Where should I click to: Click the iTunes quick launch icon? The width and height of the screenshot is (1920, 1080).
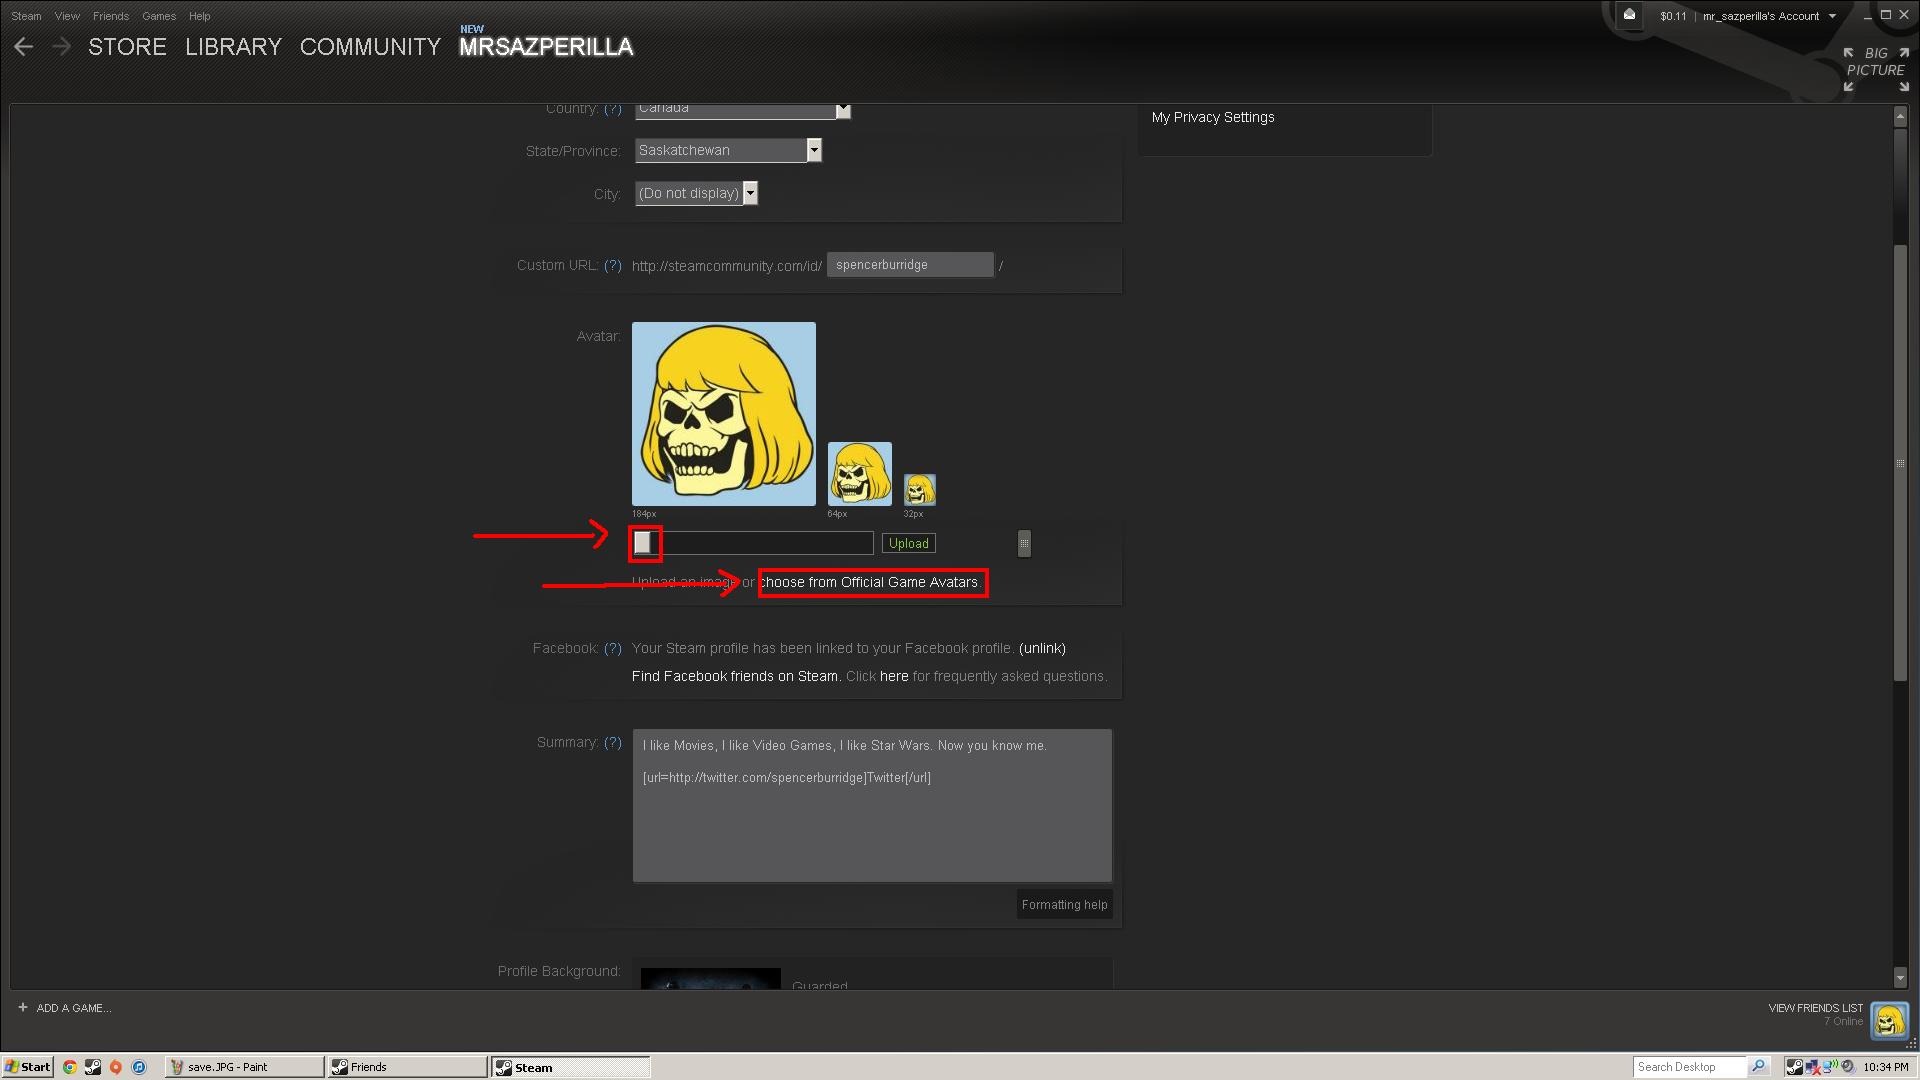click(139, 1067)
